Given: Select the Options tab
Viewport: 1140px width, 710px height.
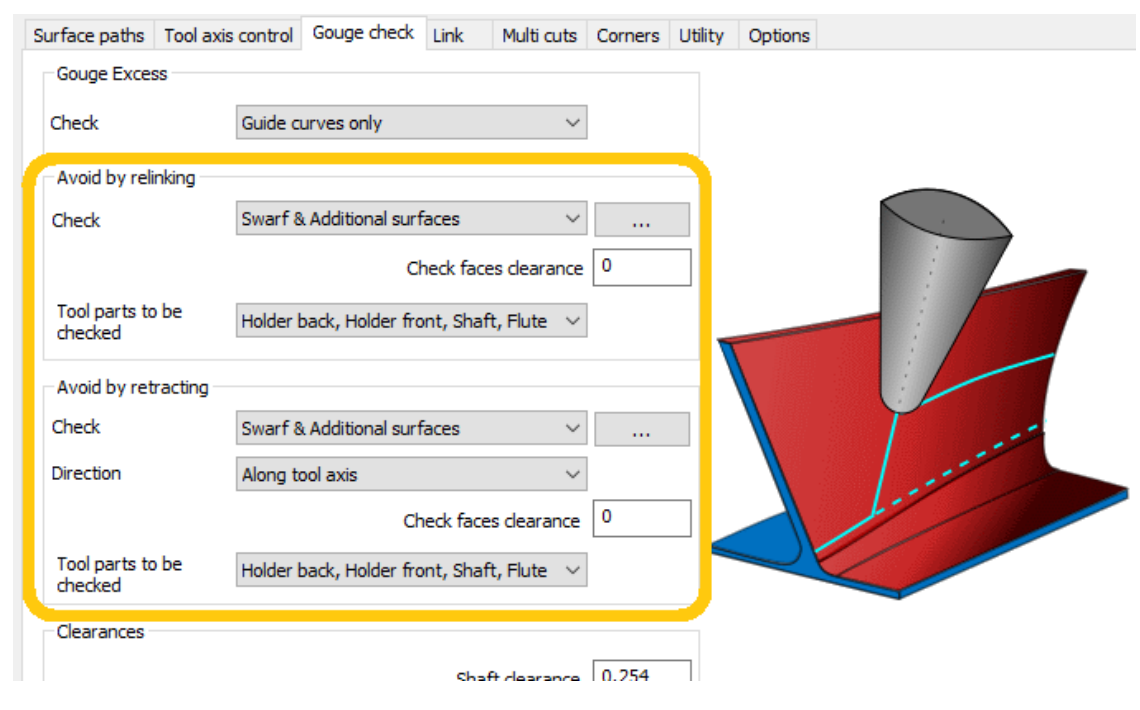Looking at the screenshot, I should pos(779,36).
